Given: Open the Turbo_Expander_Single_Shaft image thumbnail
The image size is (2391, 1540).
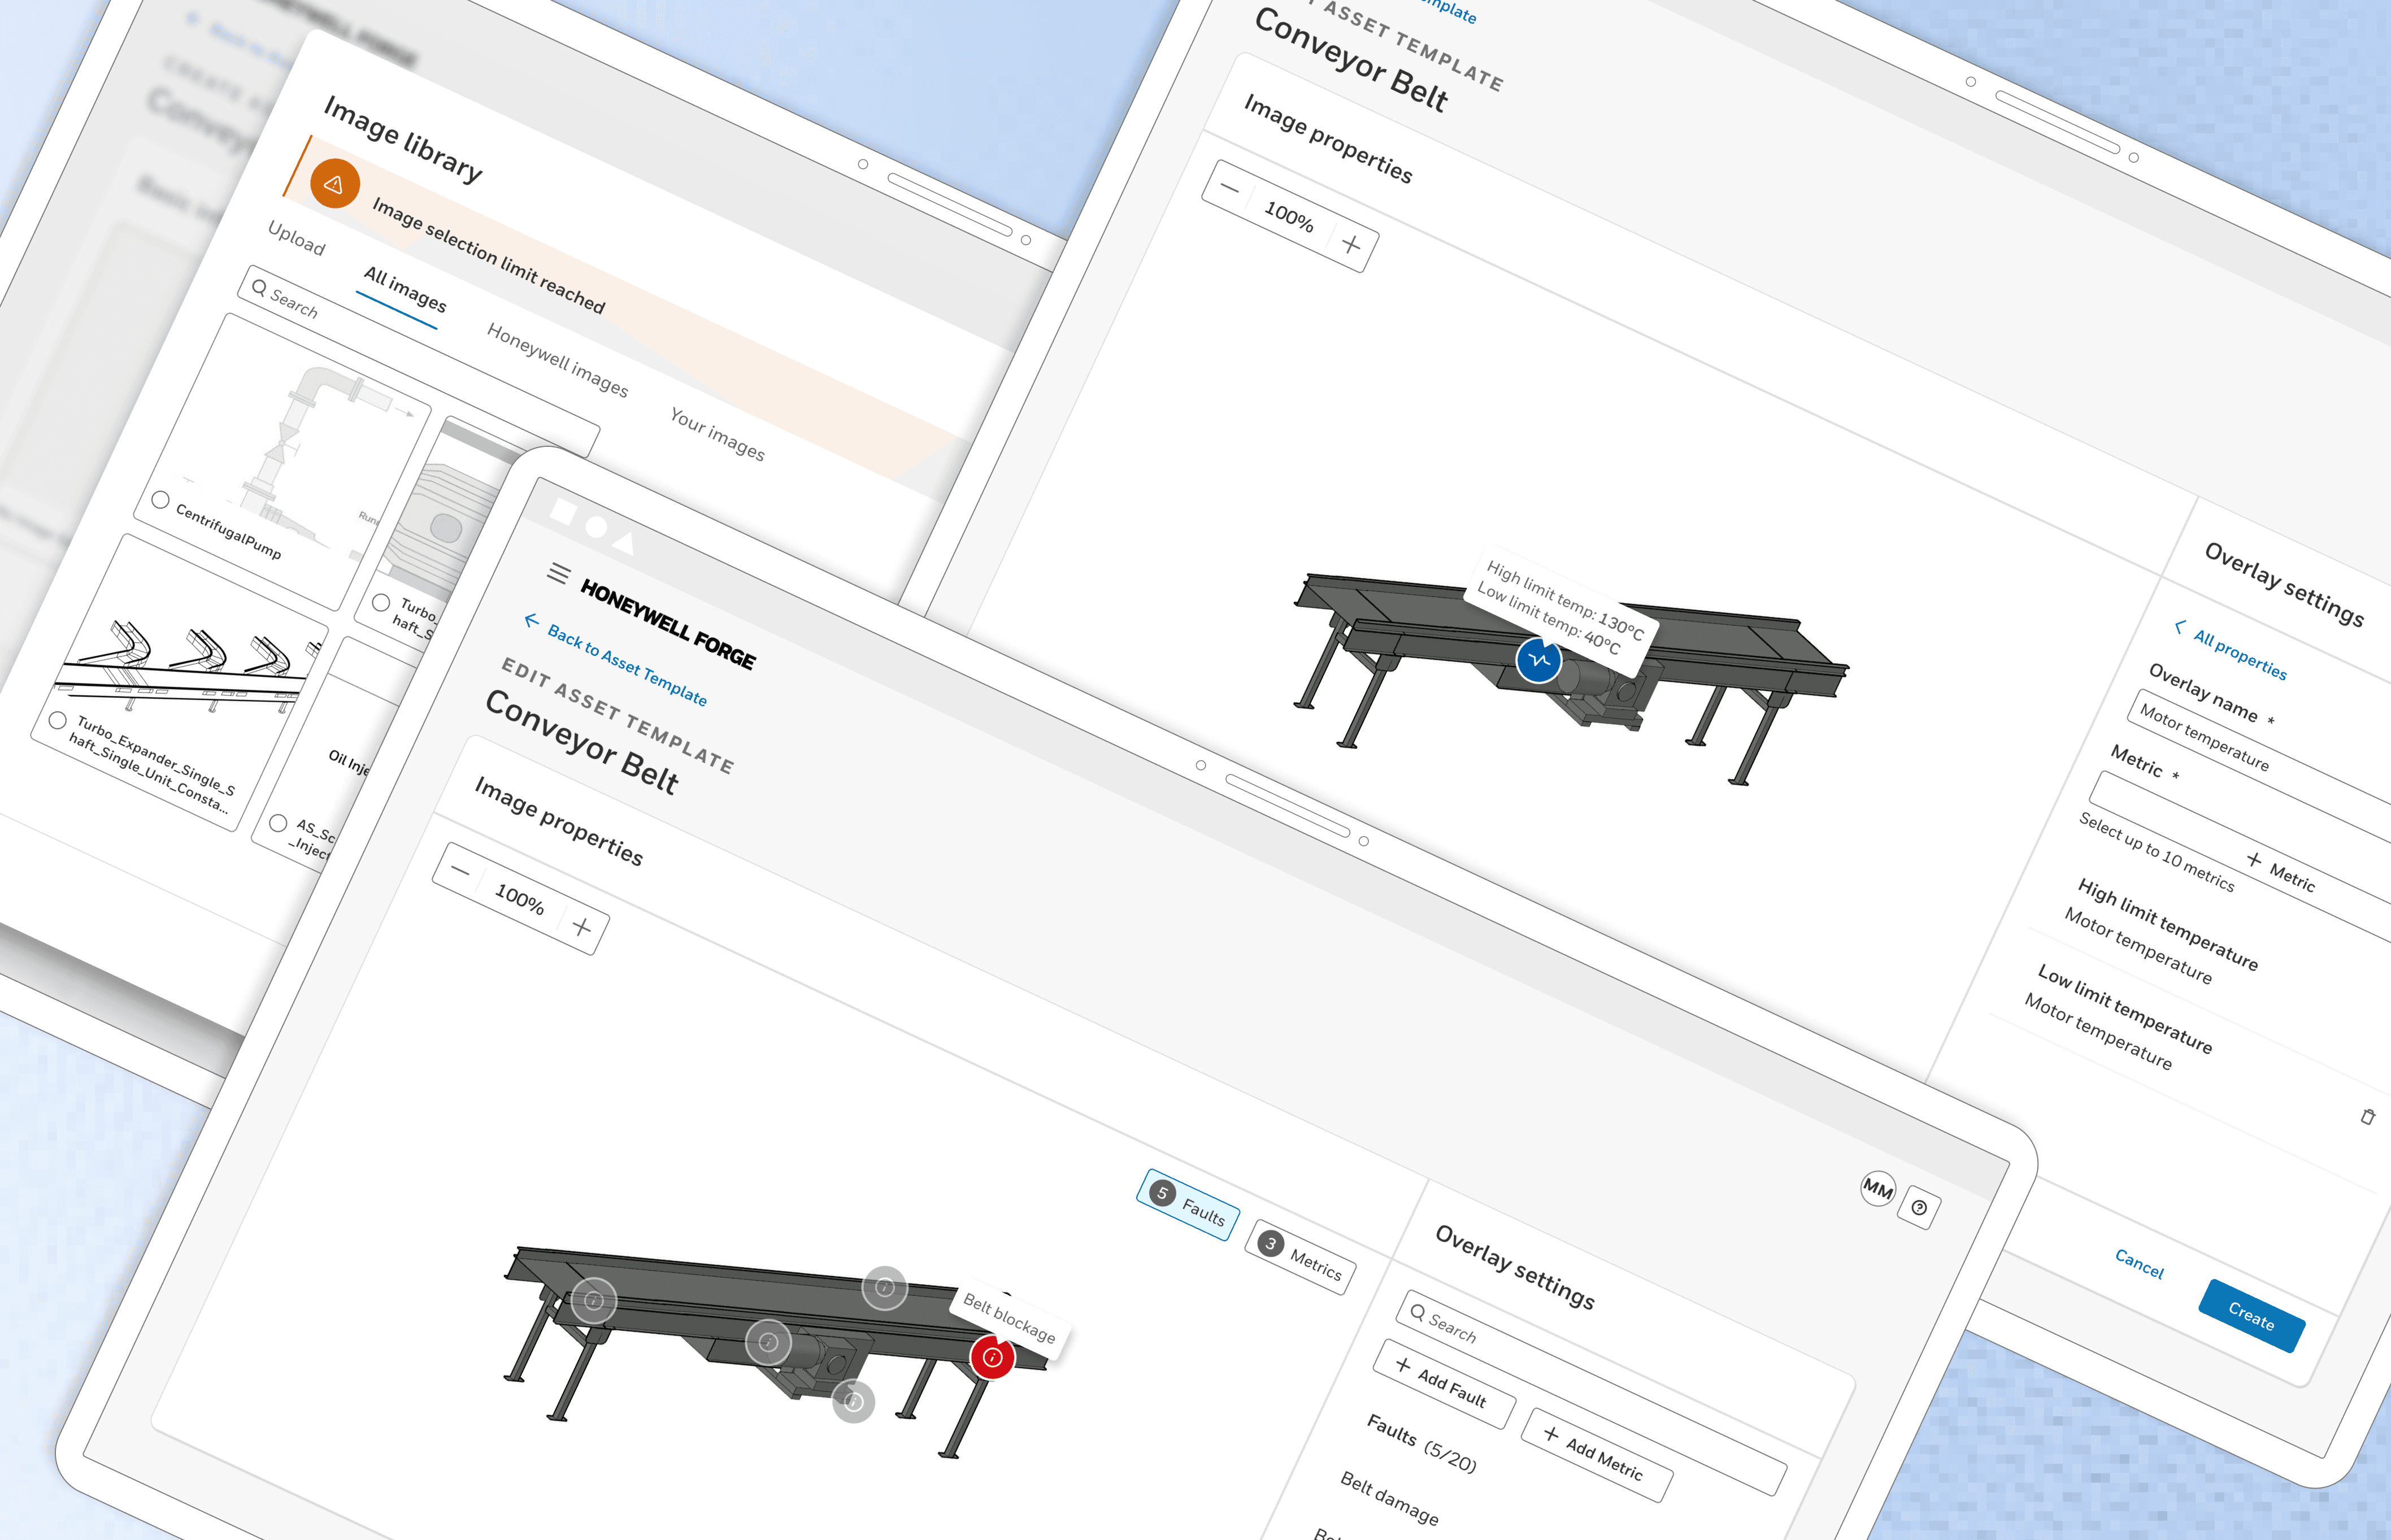Looking at the screenshot, I should [179, 683].
